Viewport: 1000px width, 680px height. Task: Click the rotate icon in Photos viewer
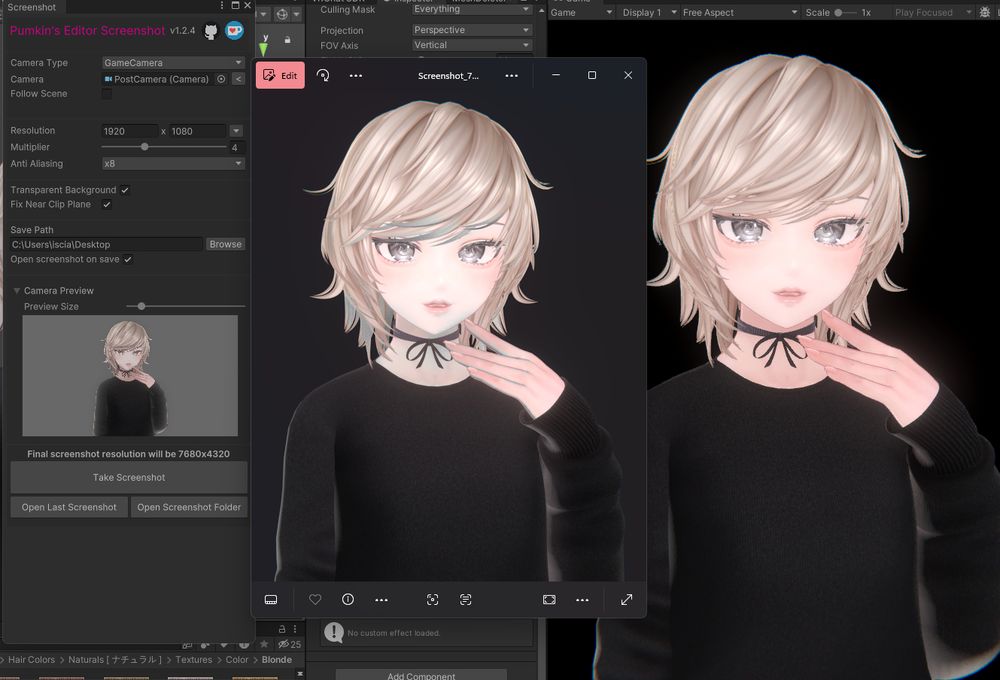[x=323, y=75]
